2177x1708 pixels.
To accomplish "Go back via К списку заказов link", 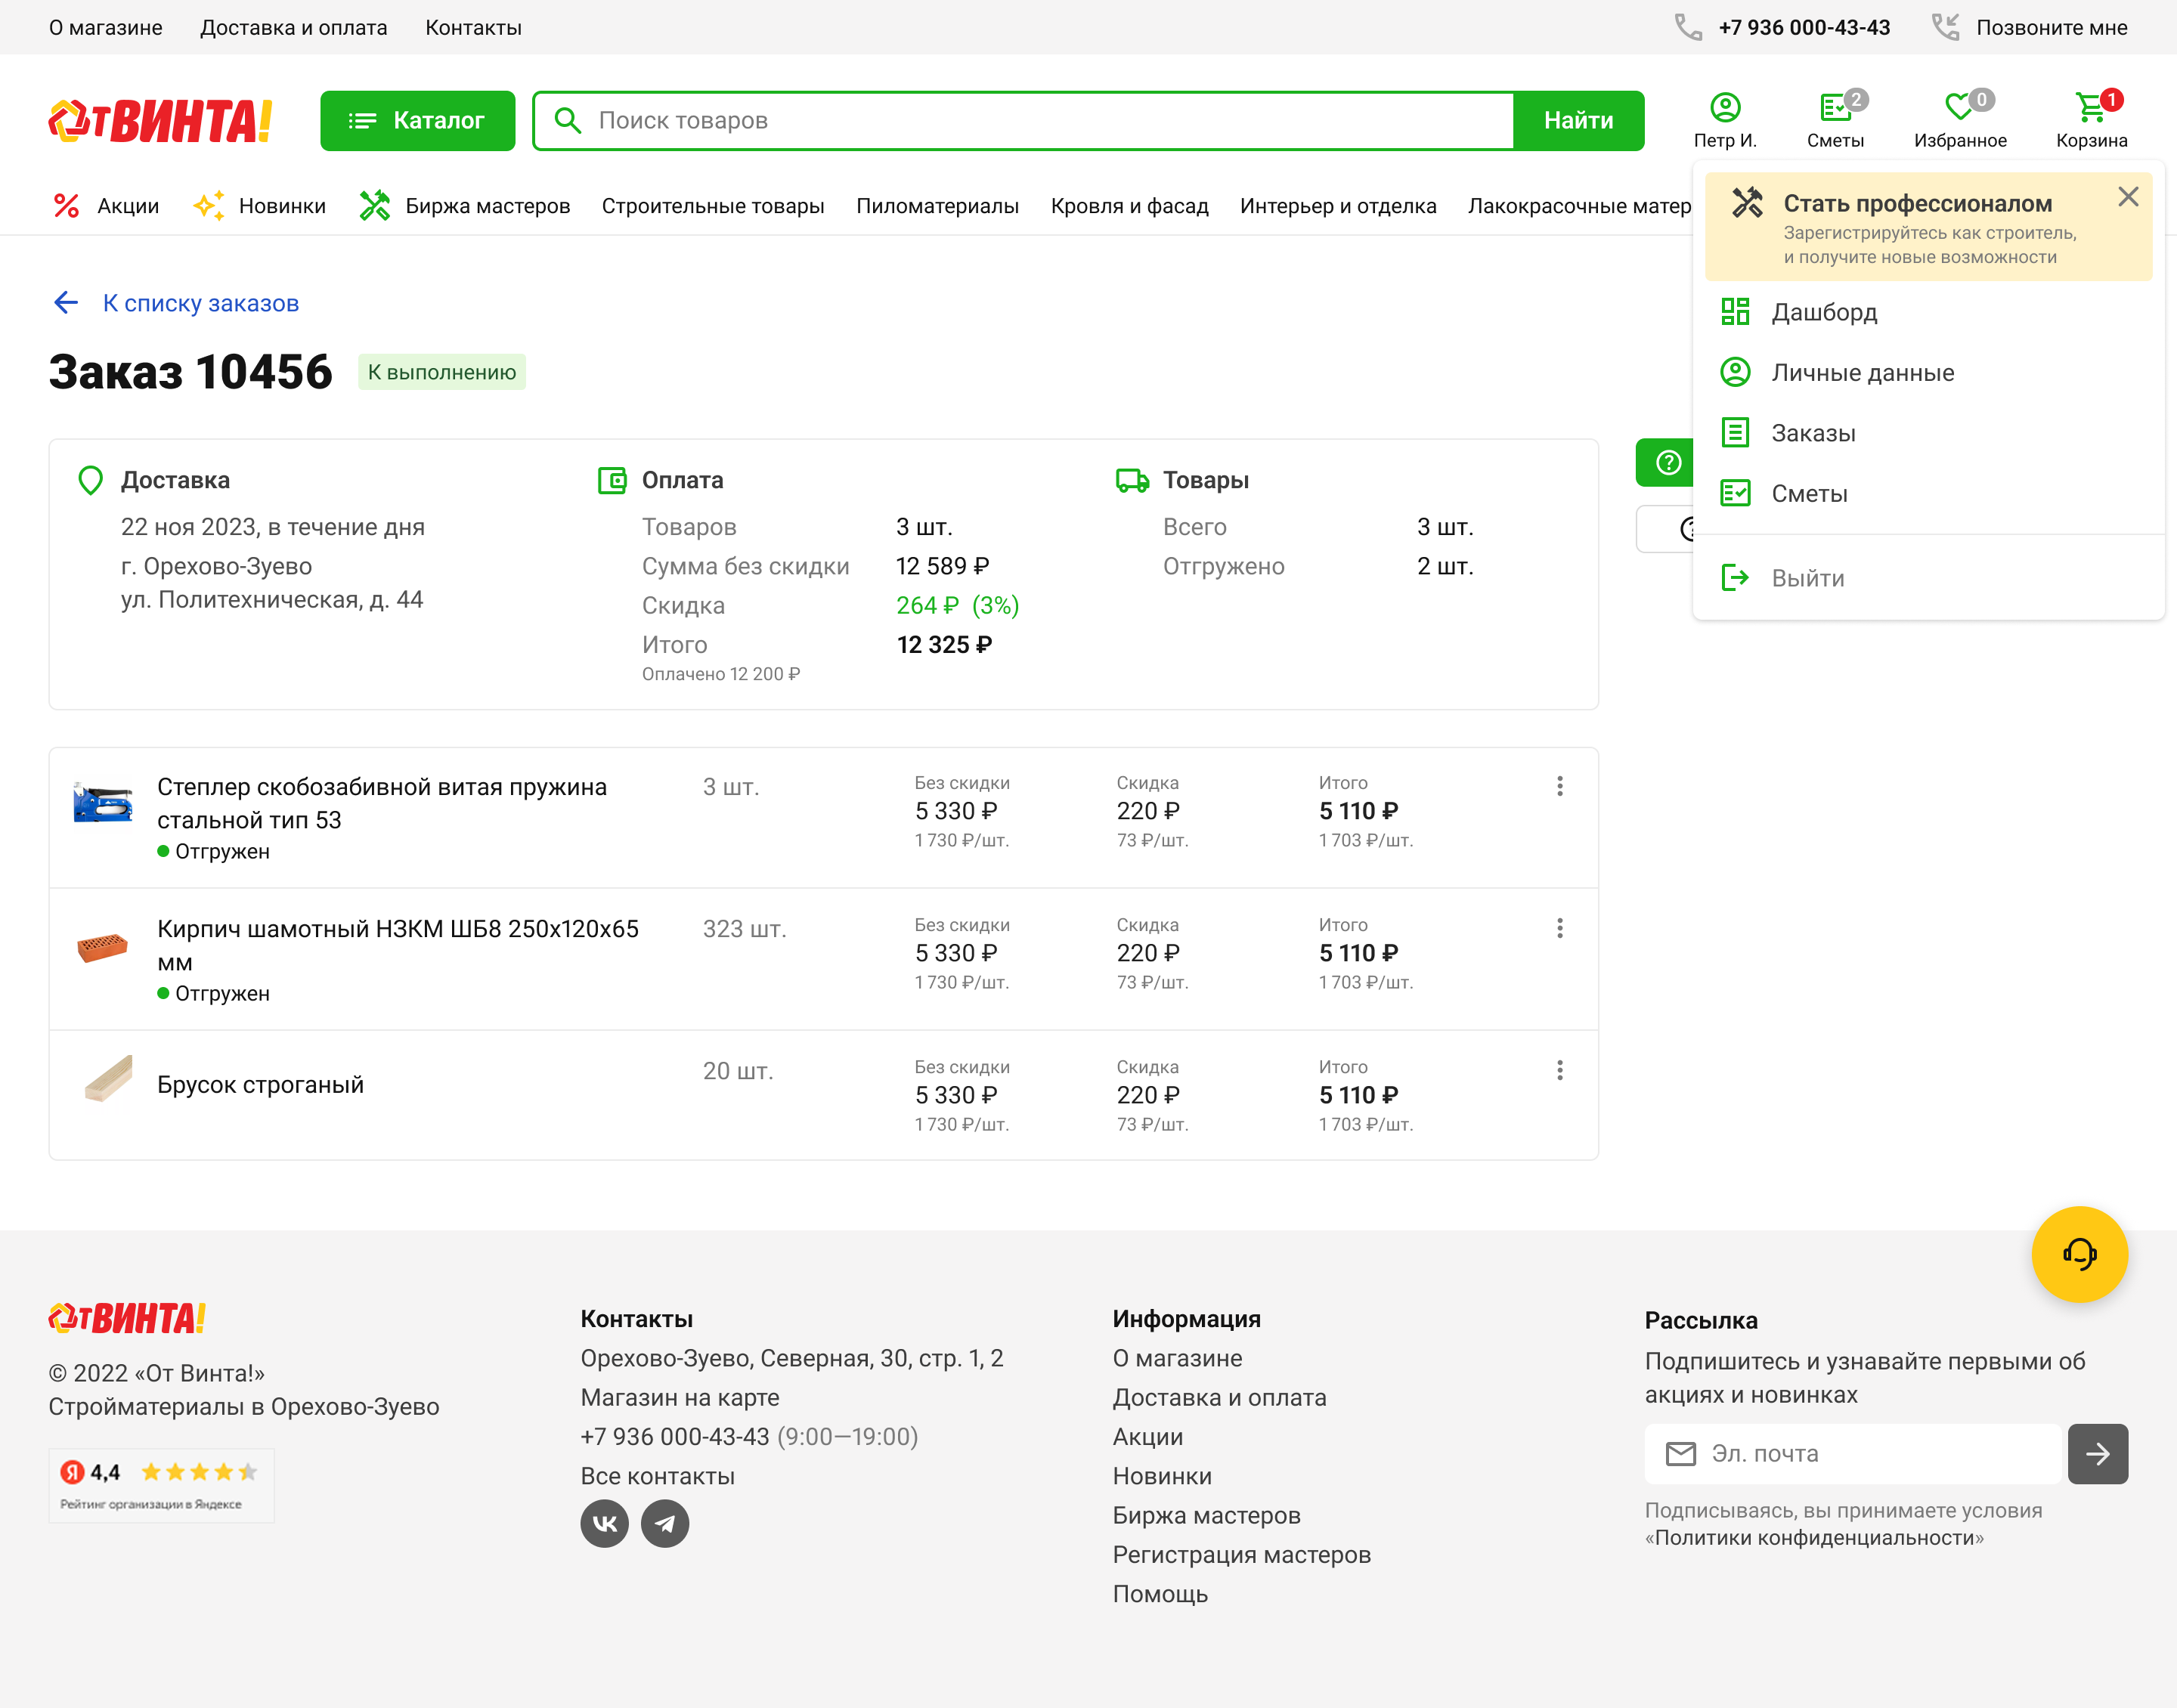I will [x=200, y=303].
